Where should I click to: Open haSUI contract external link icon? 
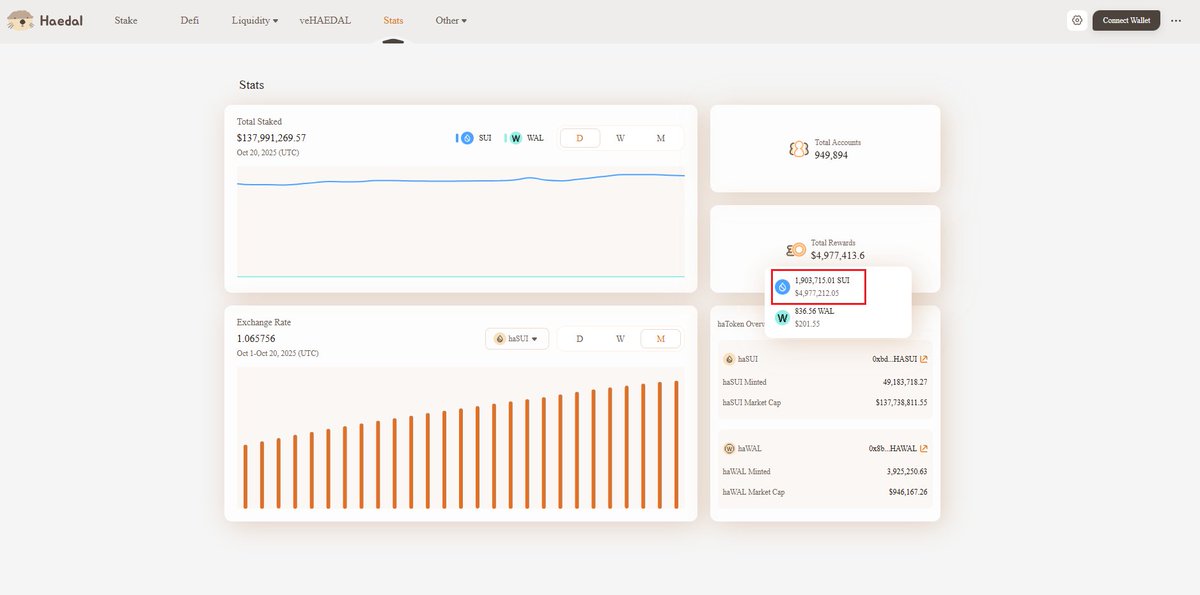click(x=924, y=359)
